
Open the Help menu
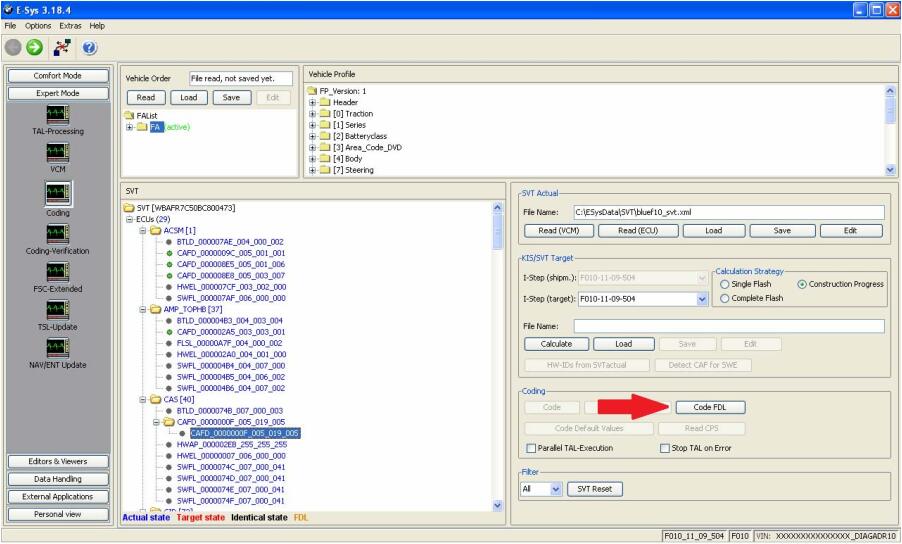[x=97, y=26]
